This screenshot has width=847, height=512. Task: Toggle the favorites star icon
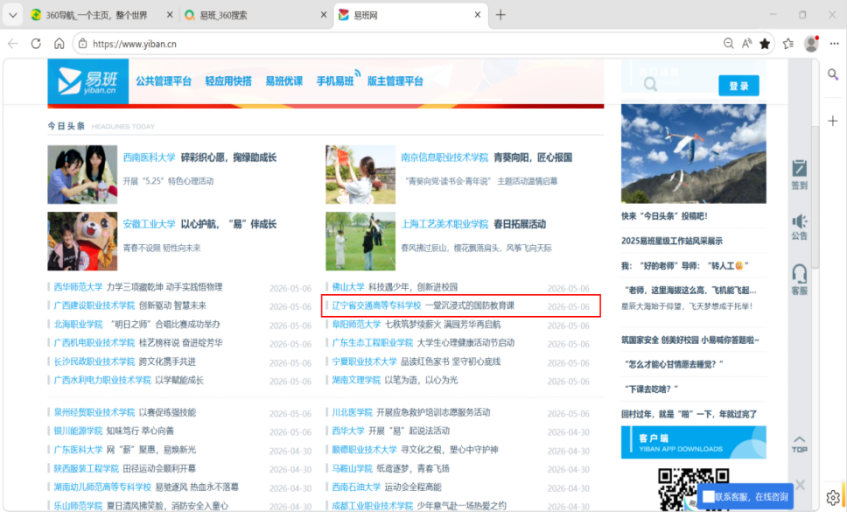pyautogui.click(x=765, y=44)
